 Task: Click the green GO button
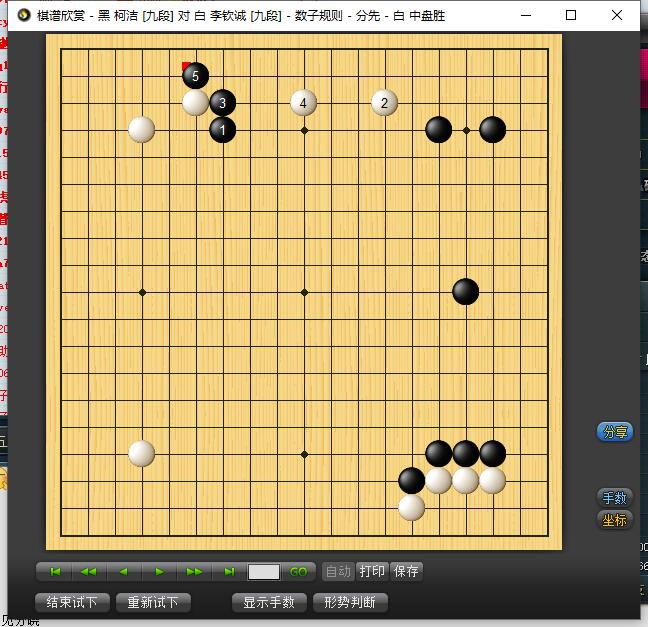pos(298,572)
